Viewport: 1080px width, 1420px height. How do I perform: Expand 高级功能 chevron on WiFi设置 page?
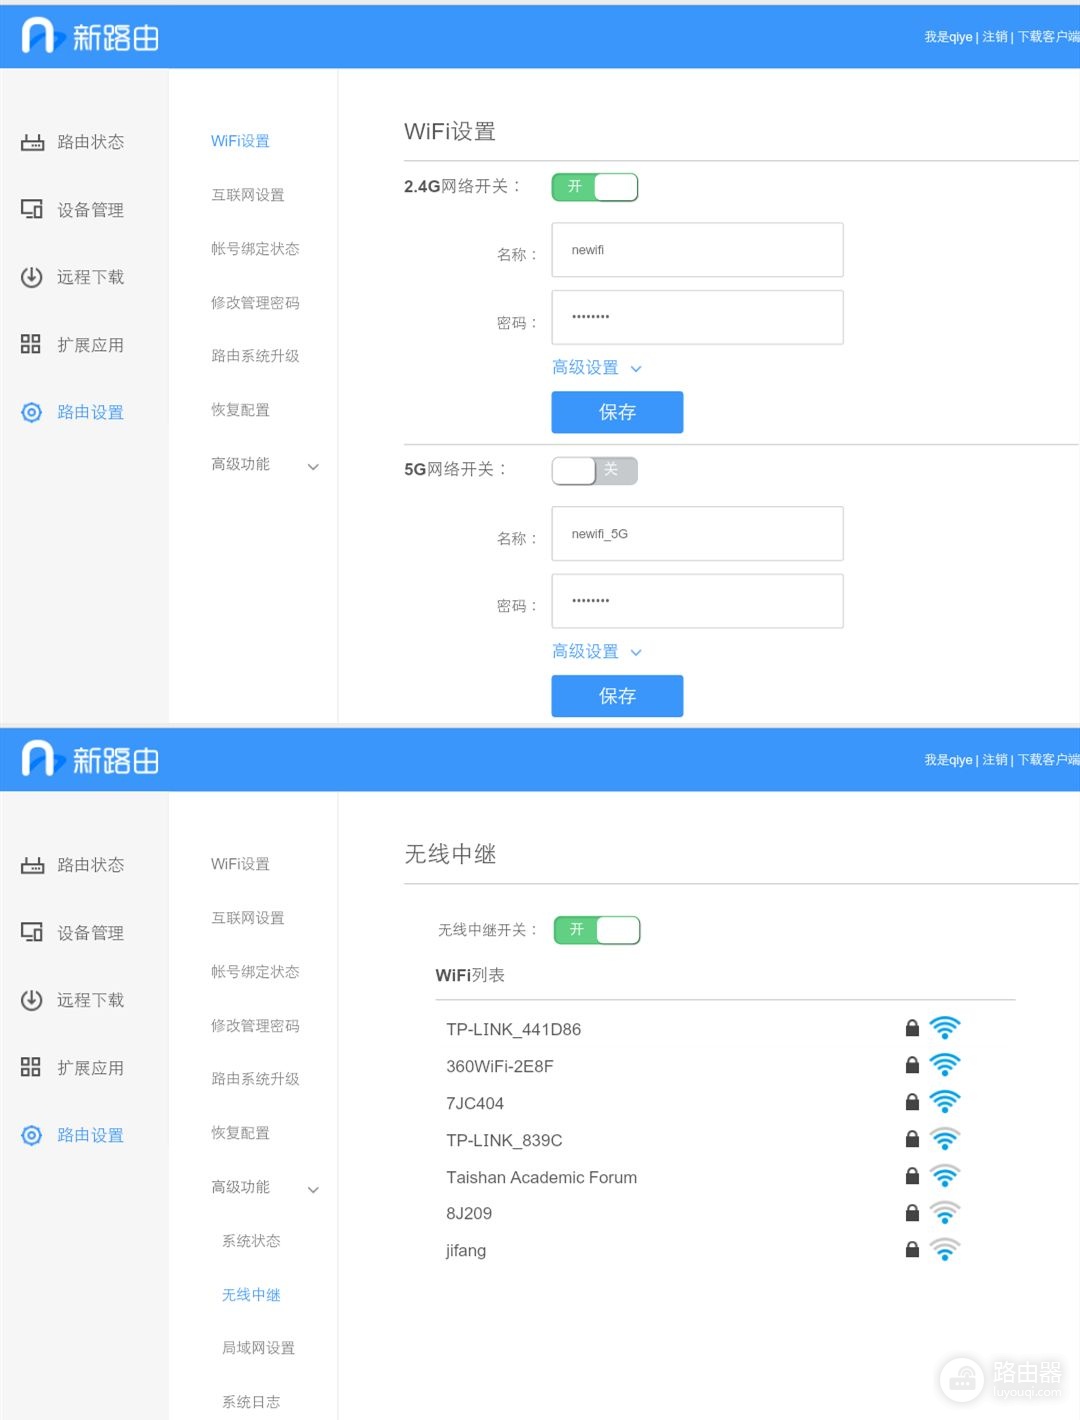click(313, 466)
